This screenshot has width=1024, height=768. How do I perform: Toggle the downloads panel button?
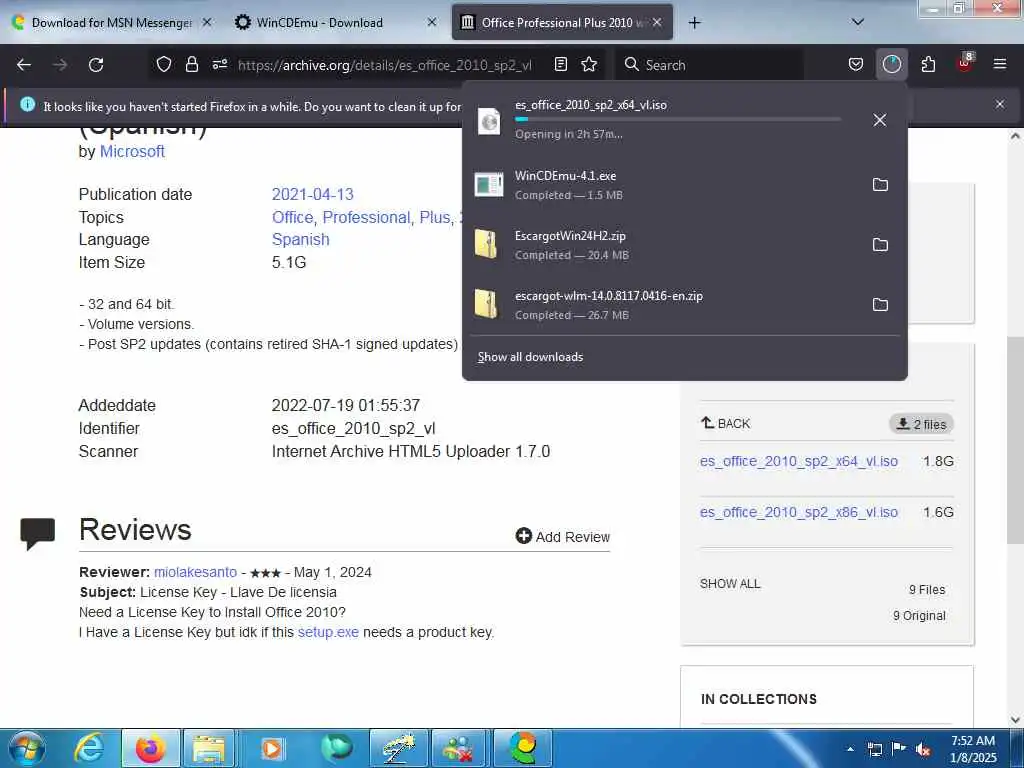(x=891, y=64)
